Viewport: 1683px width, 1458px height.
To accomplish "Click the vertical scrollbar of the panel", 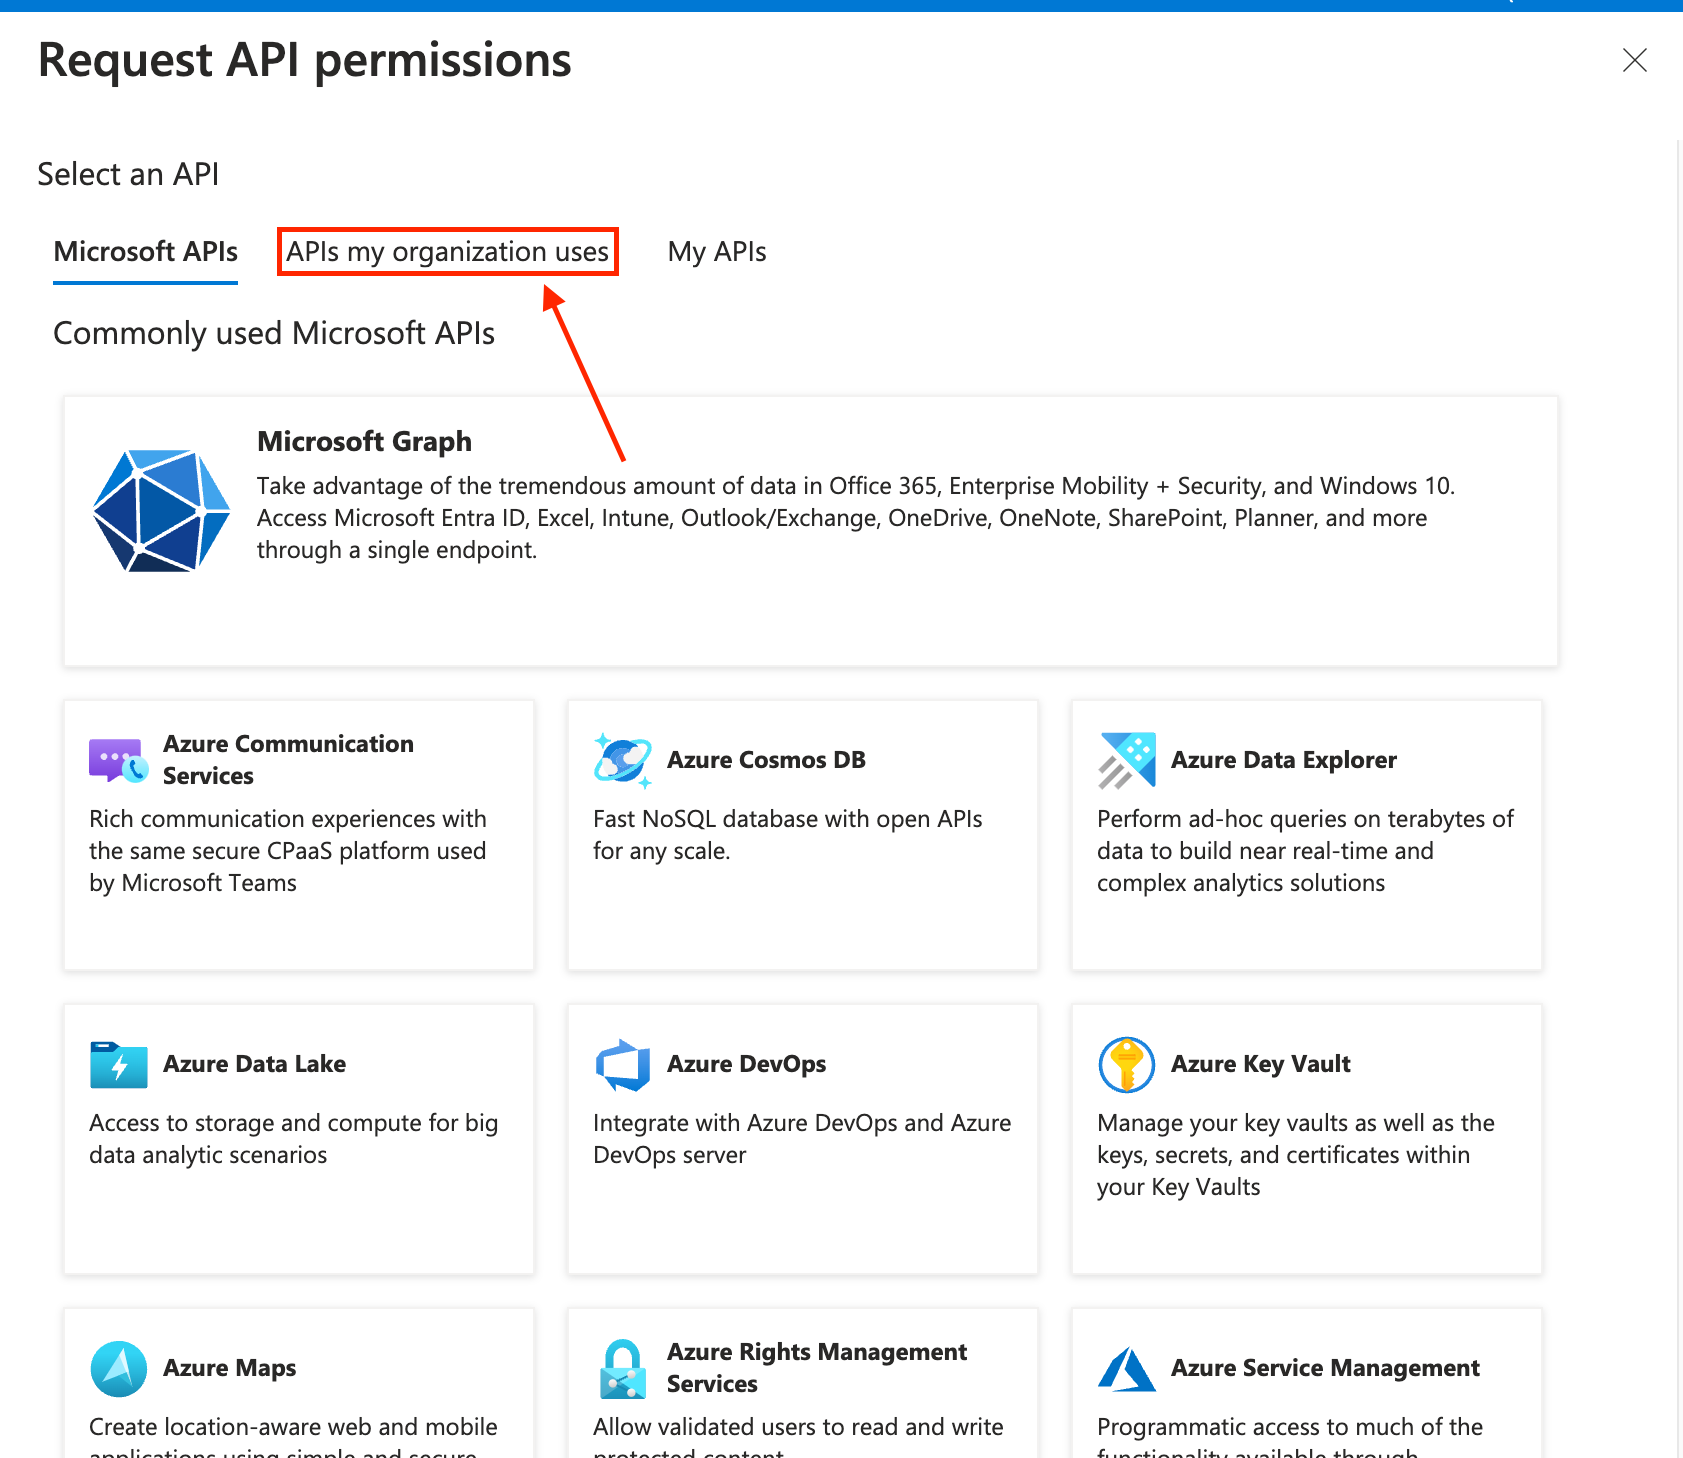I will (1678, 798).
